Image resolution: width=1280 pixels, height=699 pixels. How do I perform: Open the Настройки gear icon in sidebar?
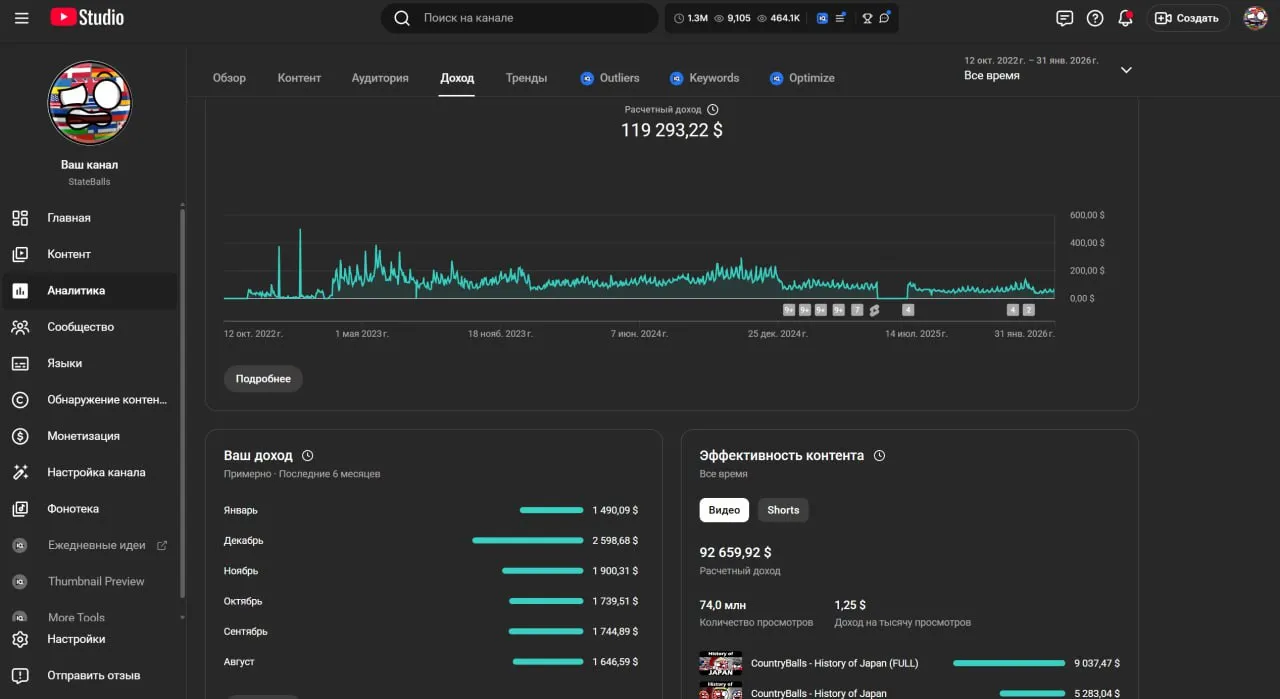tap(20, 639)
